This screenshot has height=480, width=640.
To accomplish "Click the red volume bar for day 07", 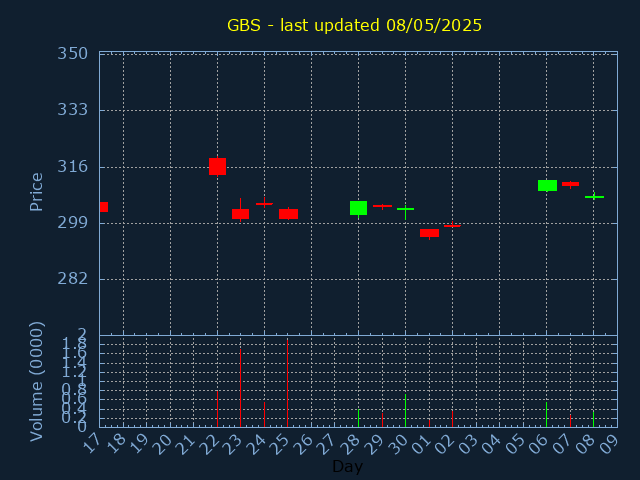I will coord(570,421).
